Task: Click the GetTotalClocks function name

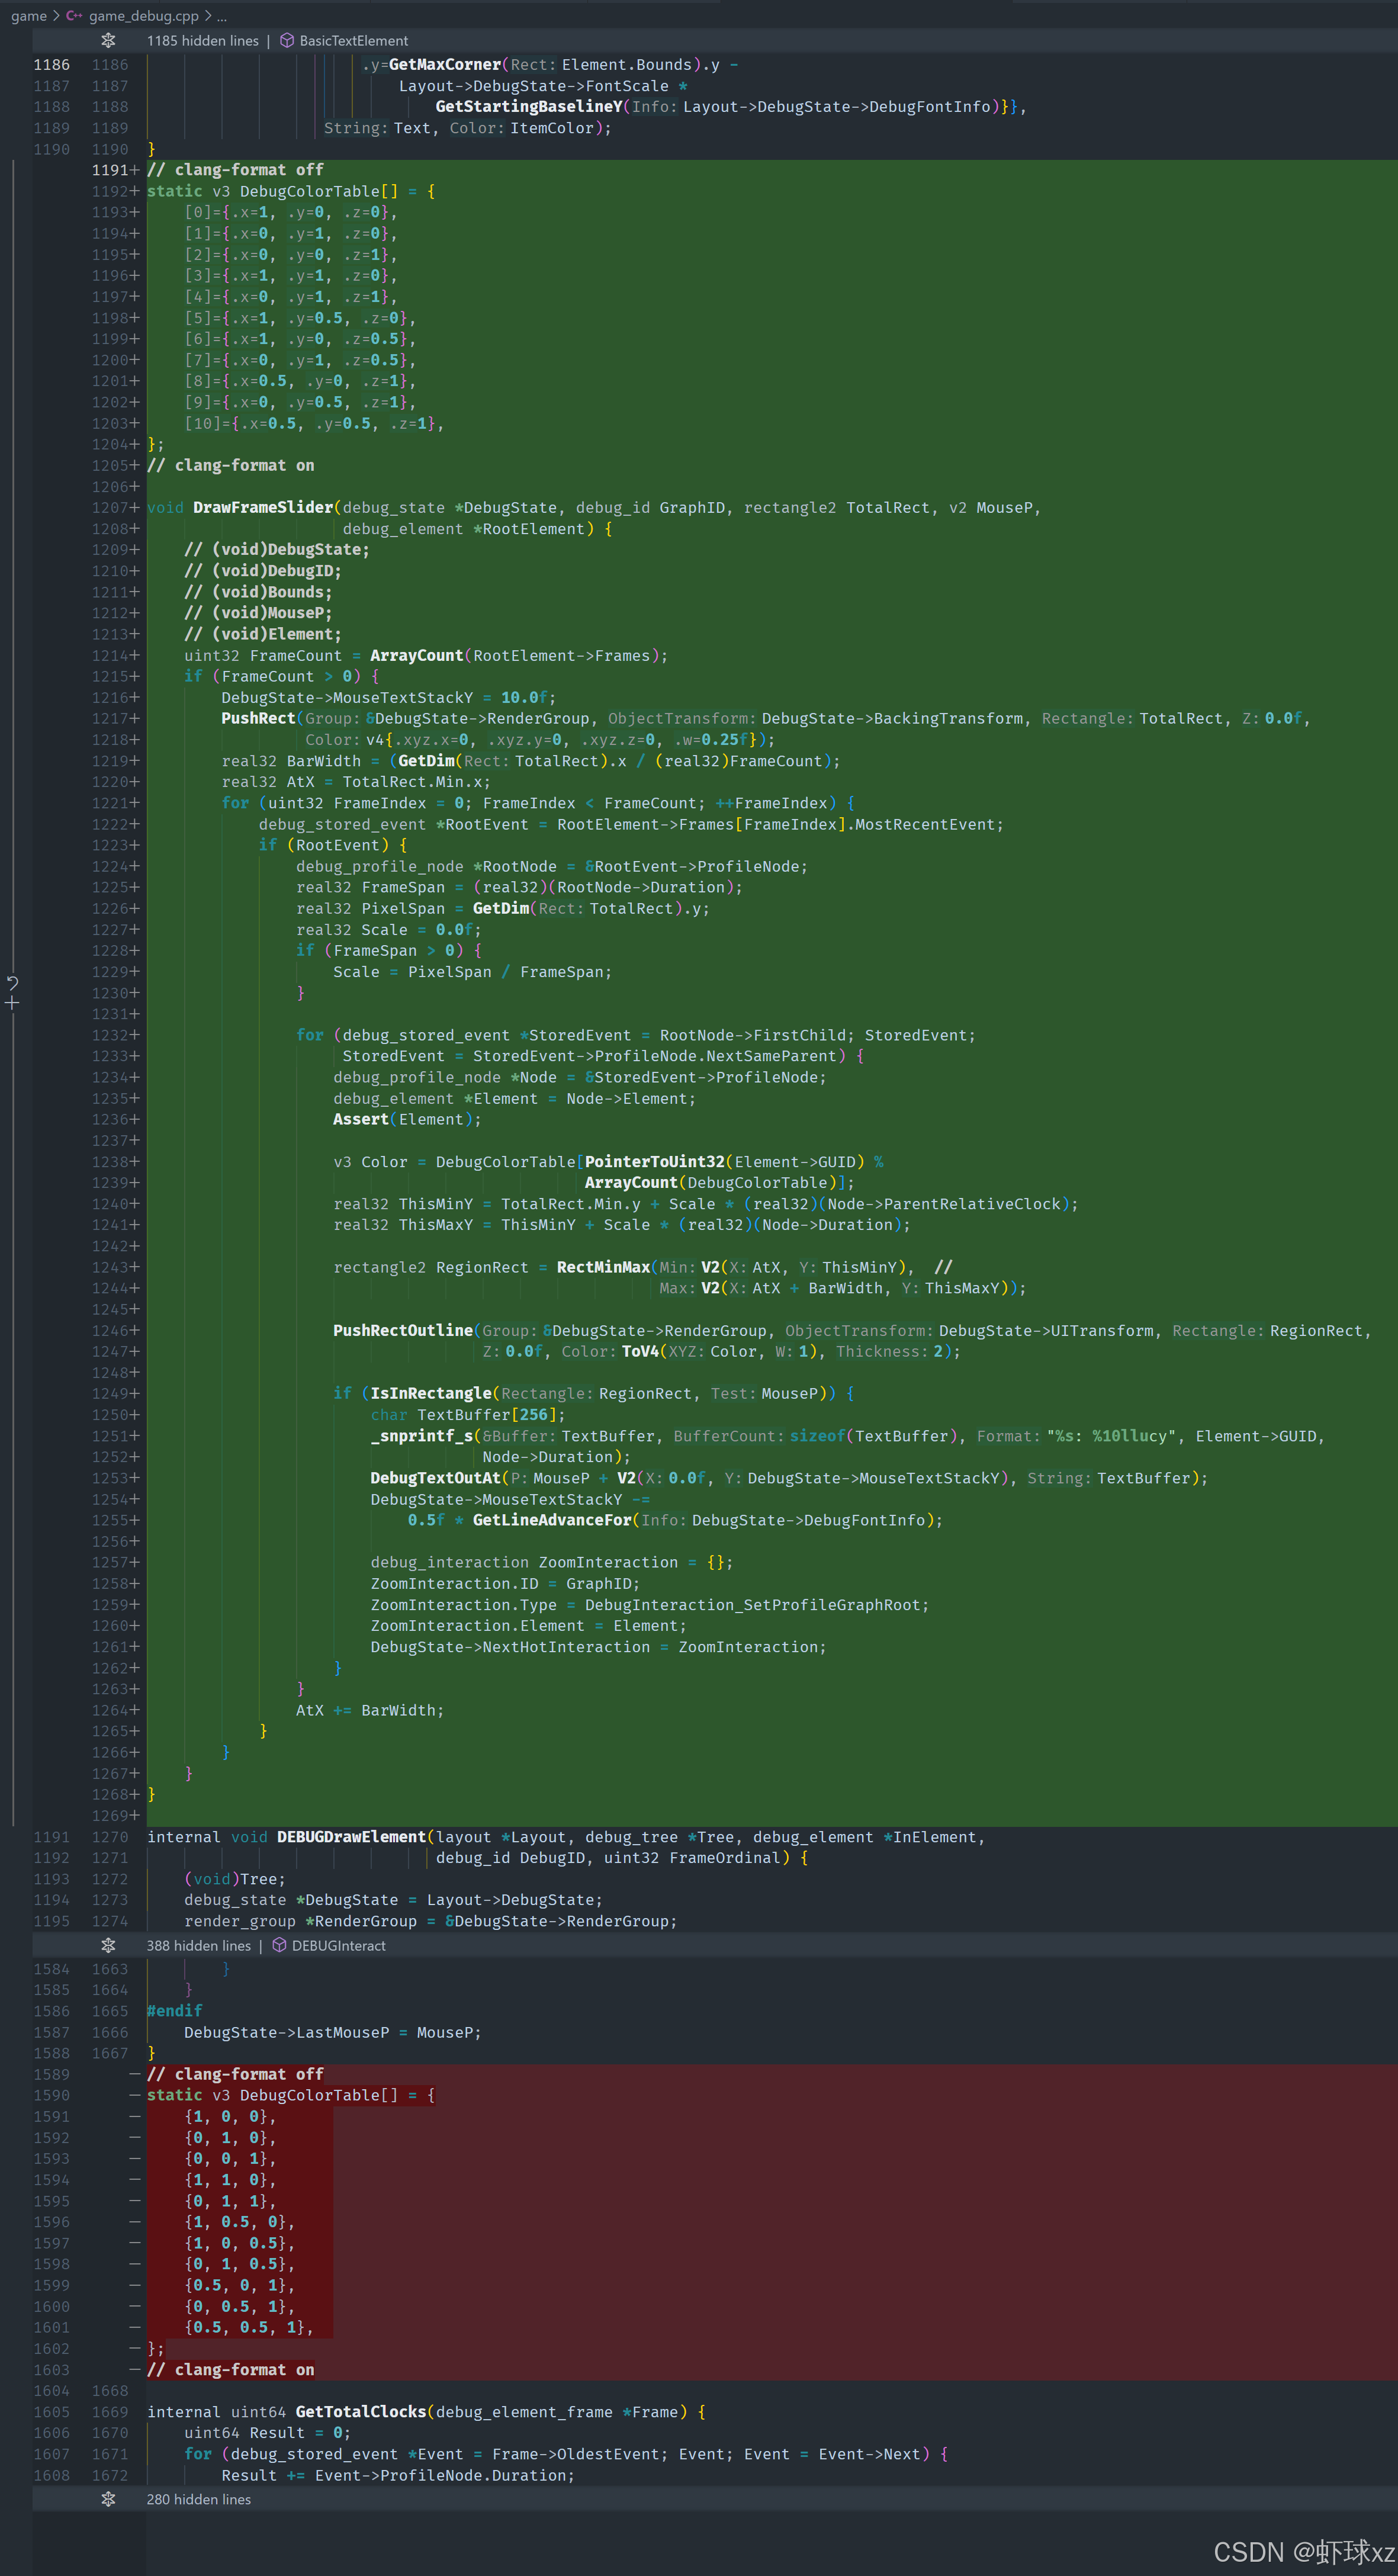Action: tap(360, 2412)
